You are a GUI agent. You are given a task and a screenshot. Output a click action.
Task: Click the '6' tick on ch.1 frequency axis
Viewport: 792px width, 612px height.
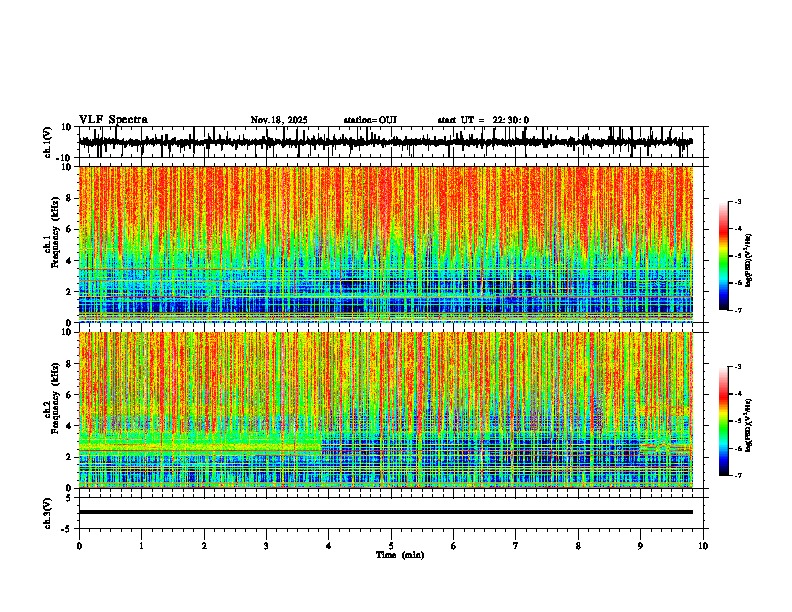pos(69,229)
